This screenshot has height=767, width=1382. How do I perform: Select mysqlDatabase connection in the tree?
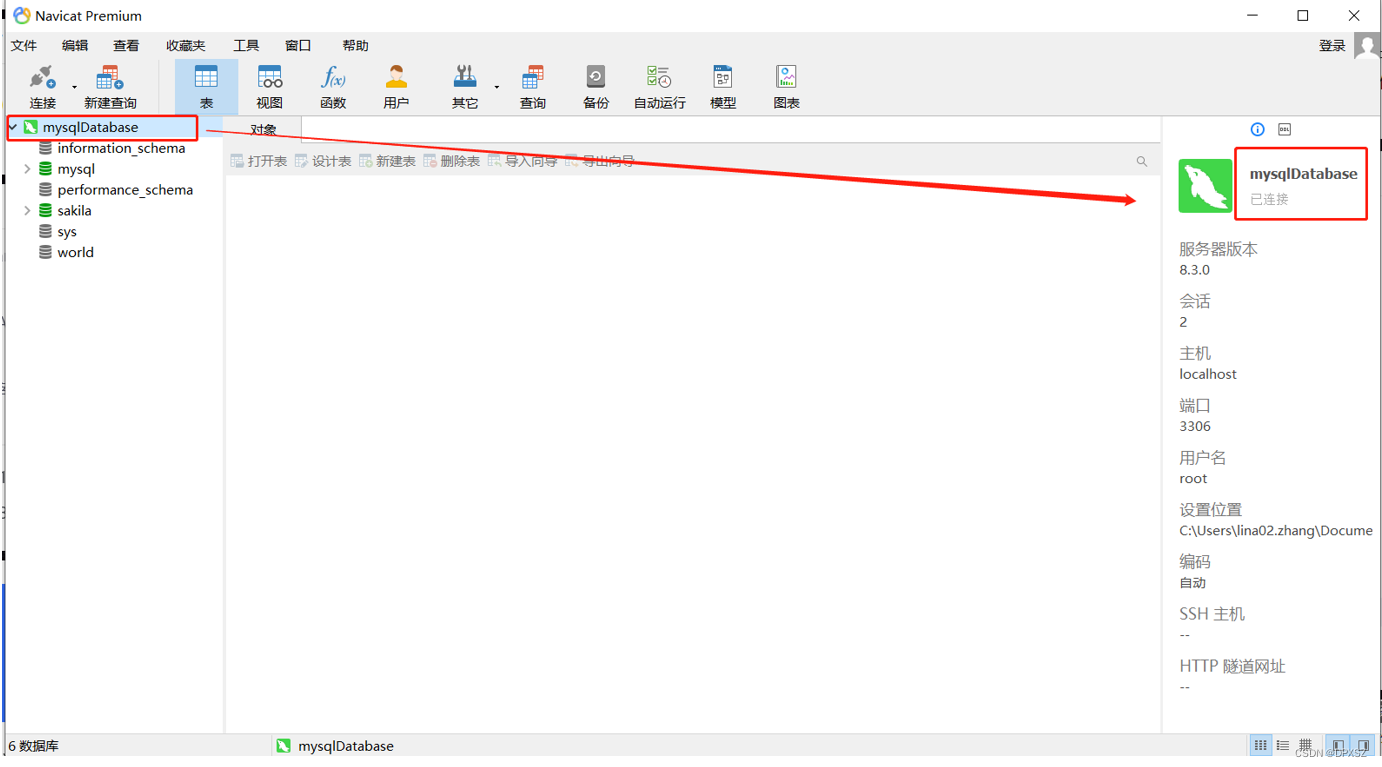click(90, 127)
